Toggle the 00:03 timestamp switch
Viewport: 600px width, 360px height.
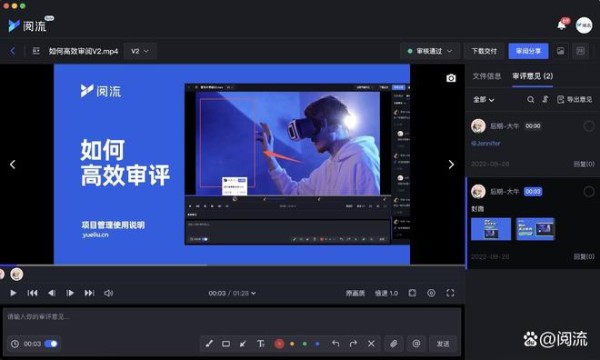[x=51, y=344]
